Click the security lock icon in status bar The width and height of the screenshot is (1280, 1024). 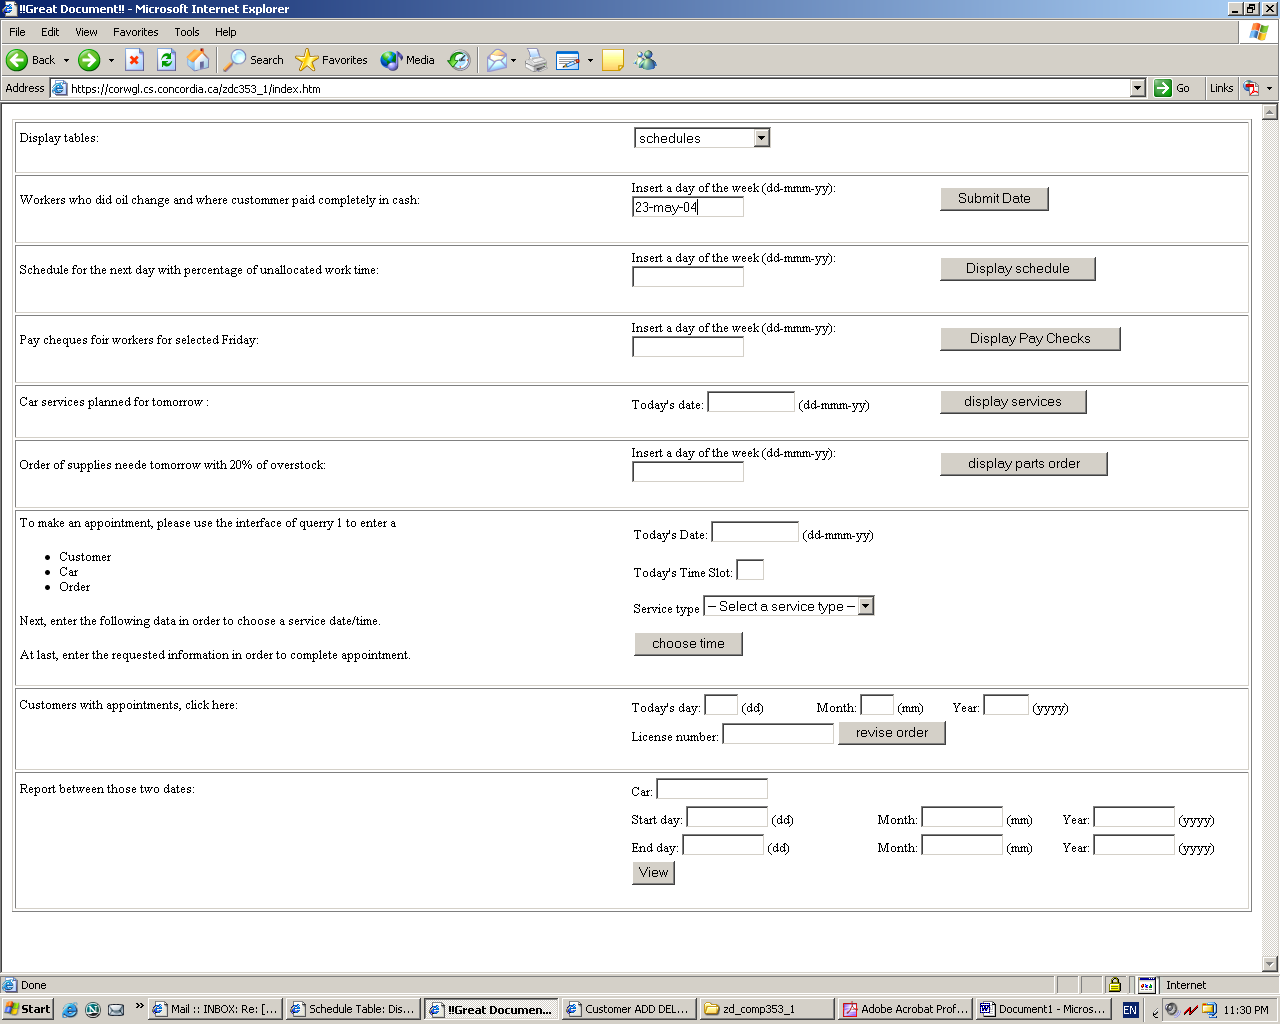point(1115,985)
